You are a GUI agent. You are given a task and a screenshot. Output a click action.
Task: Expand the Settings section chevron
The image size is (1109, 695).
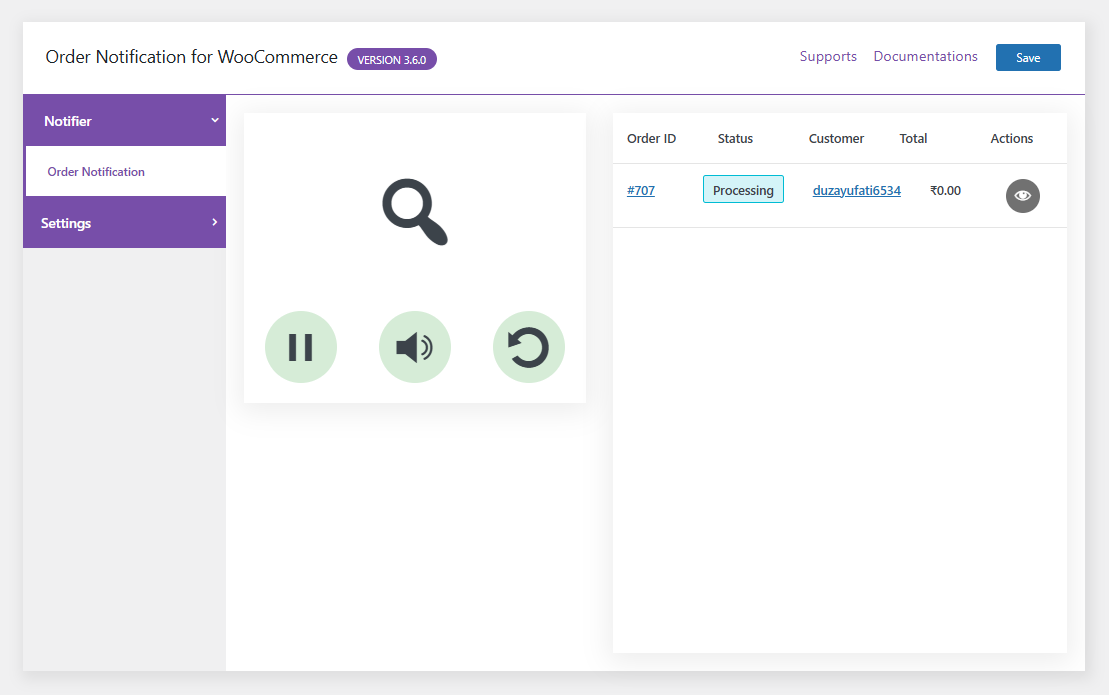pyautogui.click(x=213, y=222)
